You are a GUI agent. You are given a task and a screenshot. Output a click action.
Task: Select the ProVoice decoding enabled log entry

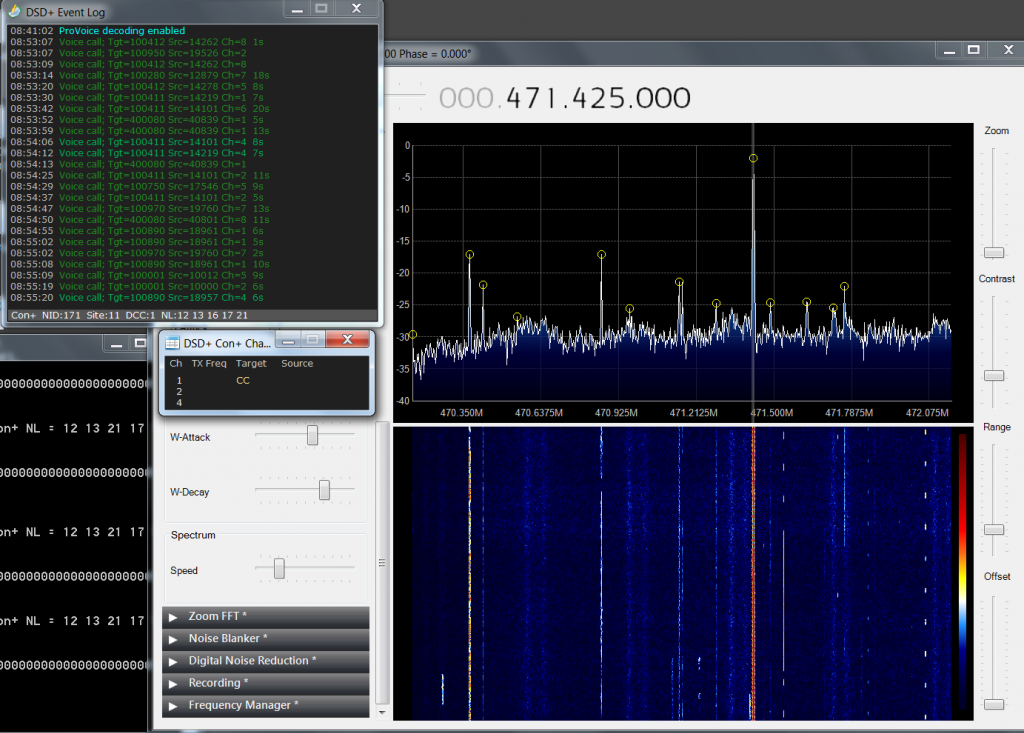coord(122,31)
